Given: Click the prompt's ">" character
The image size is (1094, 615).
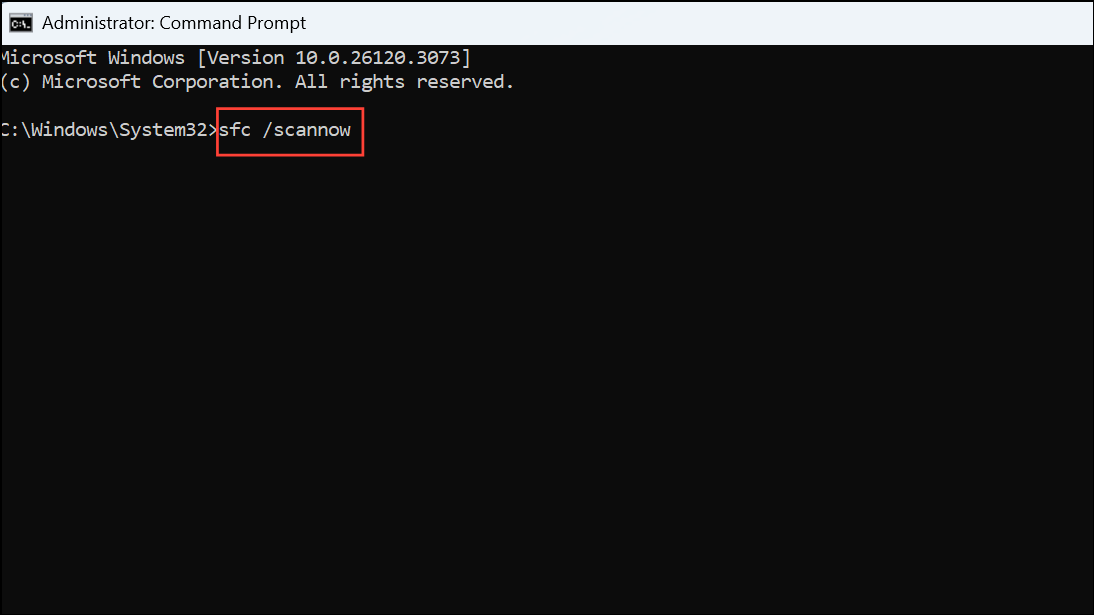Looking at the screenshot, I should pos(213,130).
